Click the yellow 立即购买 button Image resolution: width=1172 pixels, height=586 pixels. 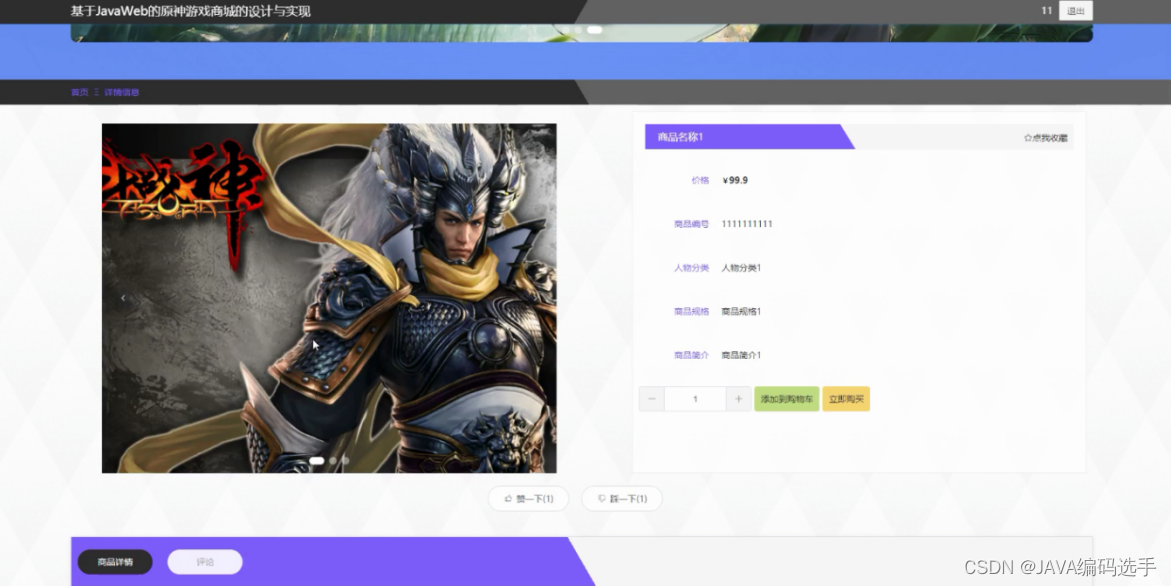point(846,399)
